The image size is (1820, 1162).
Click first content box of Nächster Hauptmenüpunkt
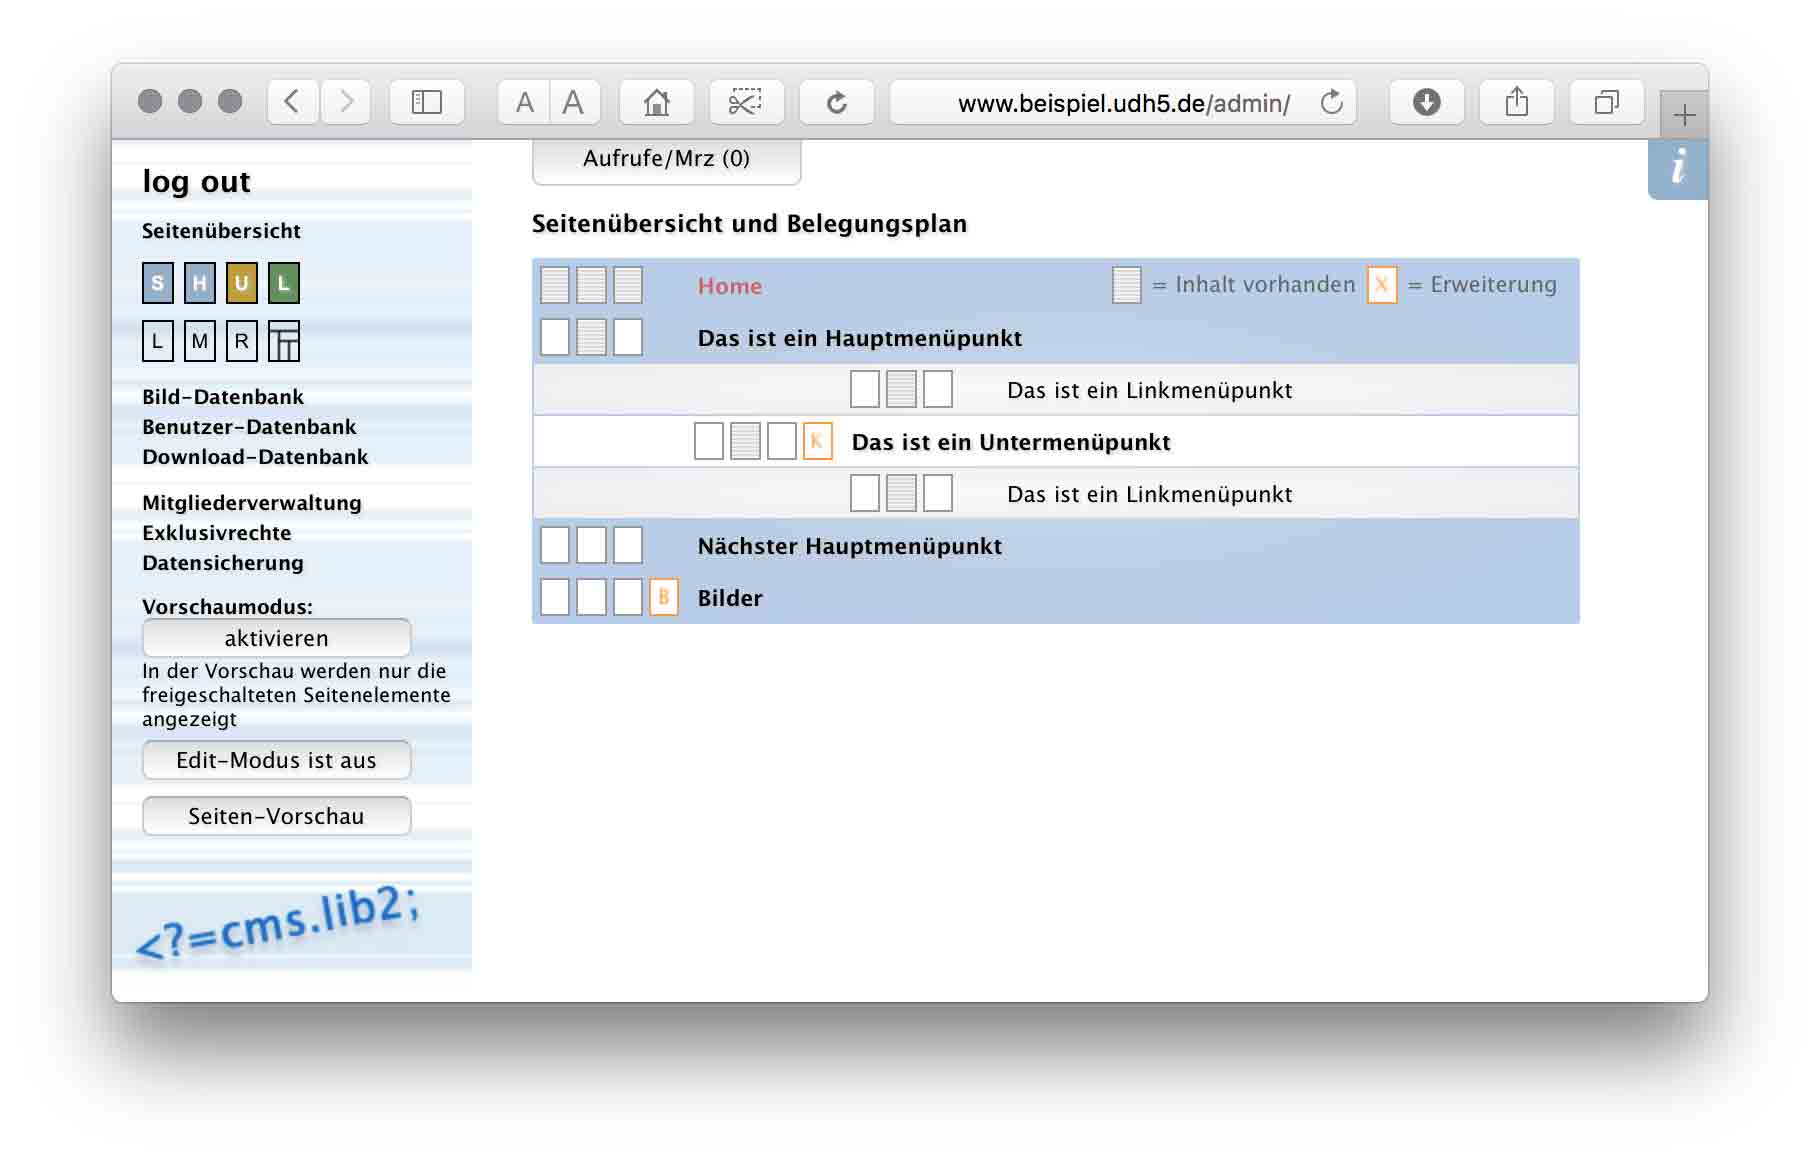pos(555,545)
